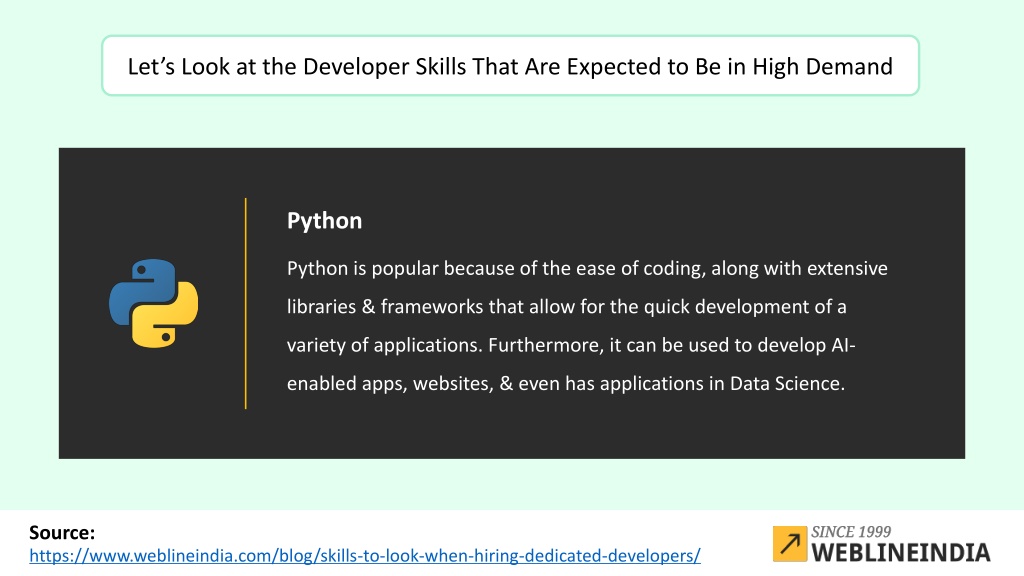Click the Python logo icon
Screen dimensions: 1024x576
(x=153, y=303)
